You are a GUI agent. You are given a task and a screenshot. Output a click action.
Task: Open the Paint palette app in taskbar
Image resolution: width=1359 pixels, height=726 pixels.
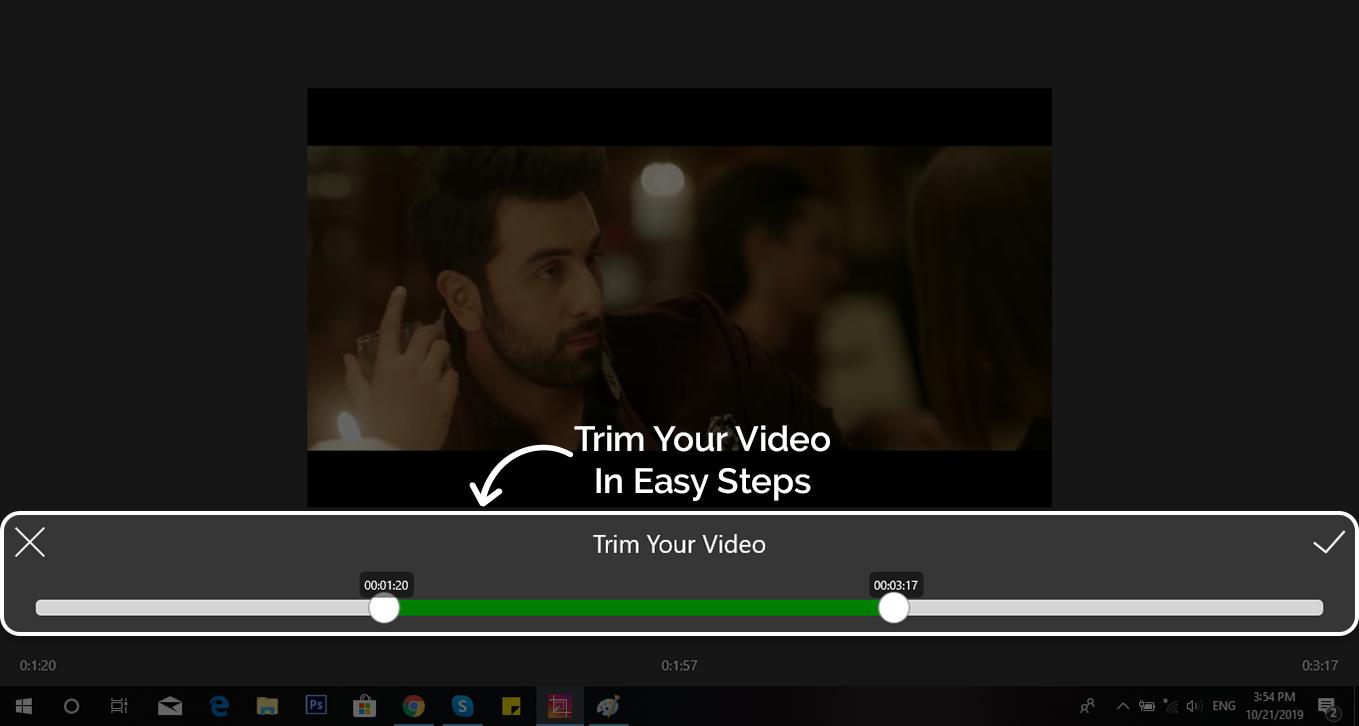(608, 706)
